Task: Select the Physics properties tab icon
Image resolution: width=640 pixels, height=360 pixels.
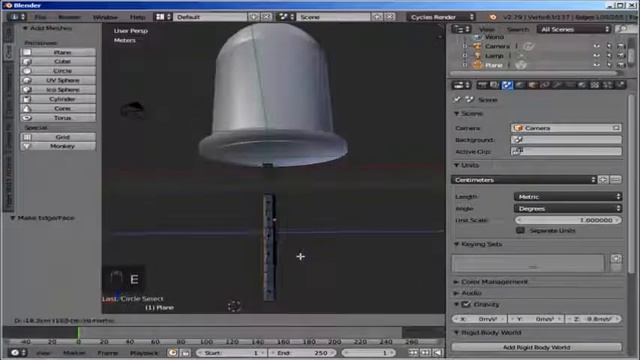Action: click(620, 85)
